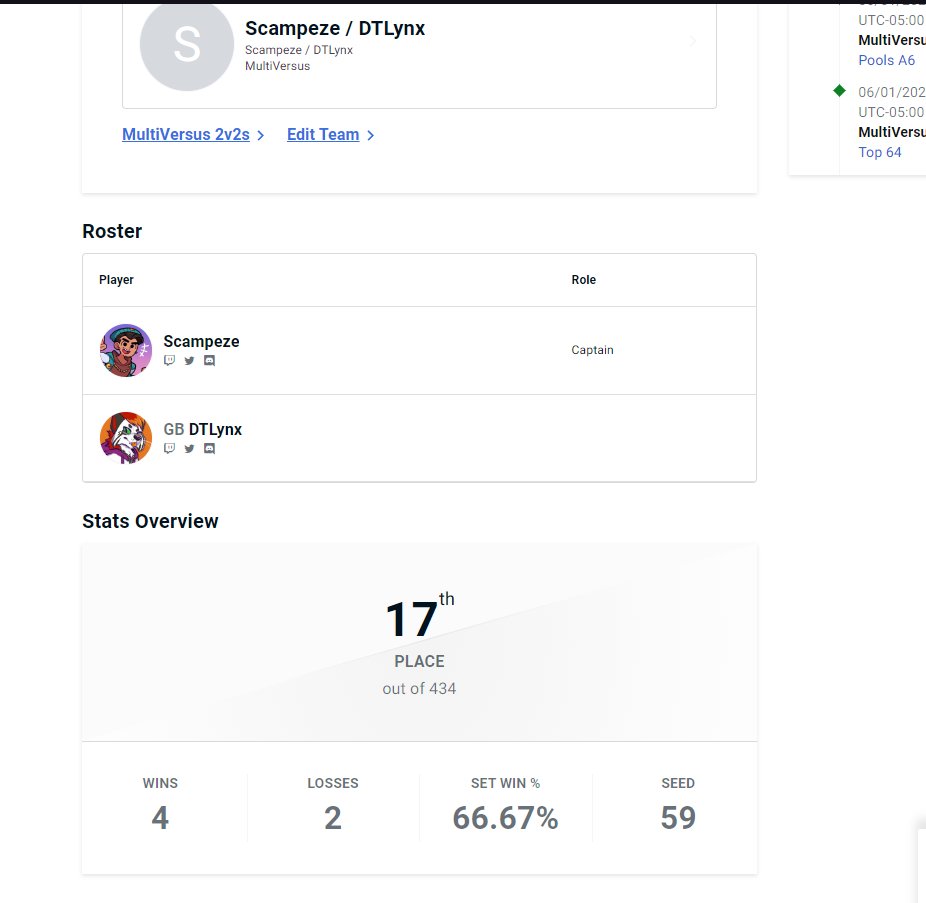Viewport: 926px width, 903px height.
Task: Open Scampeze's Twitter profile
Action: click(189, 361)
